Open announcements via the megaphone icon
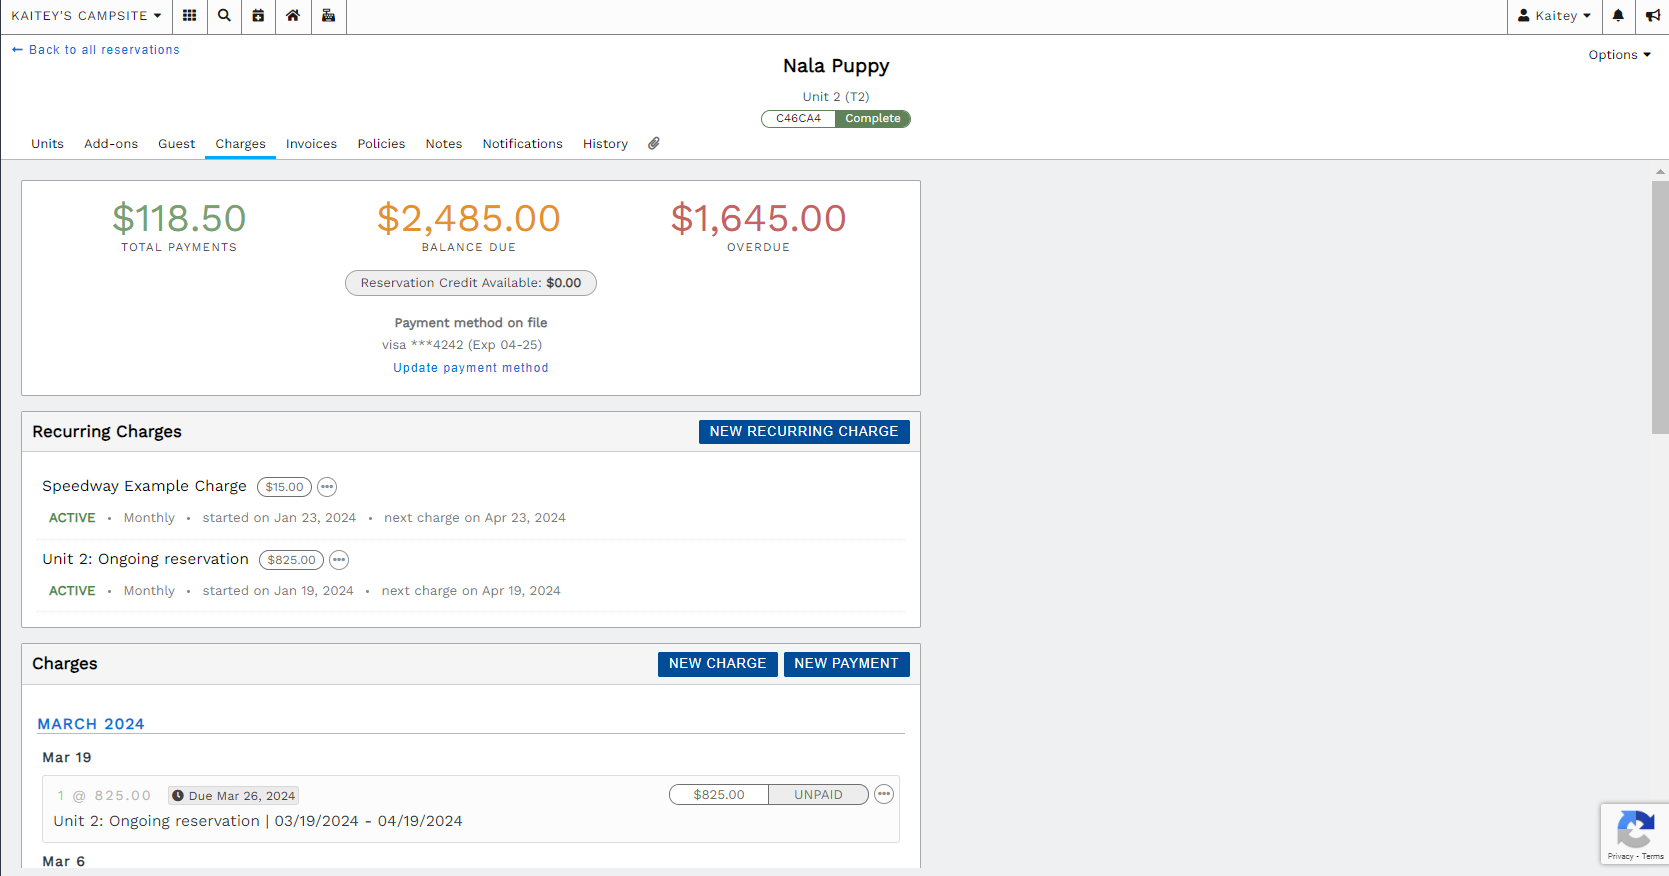1669x876 pixels. [x=1653, y=16]
